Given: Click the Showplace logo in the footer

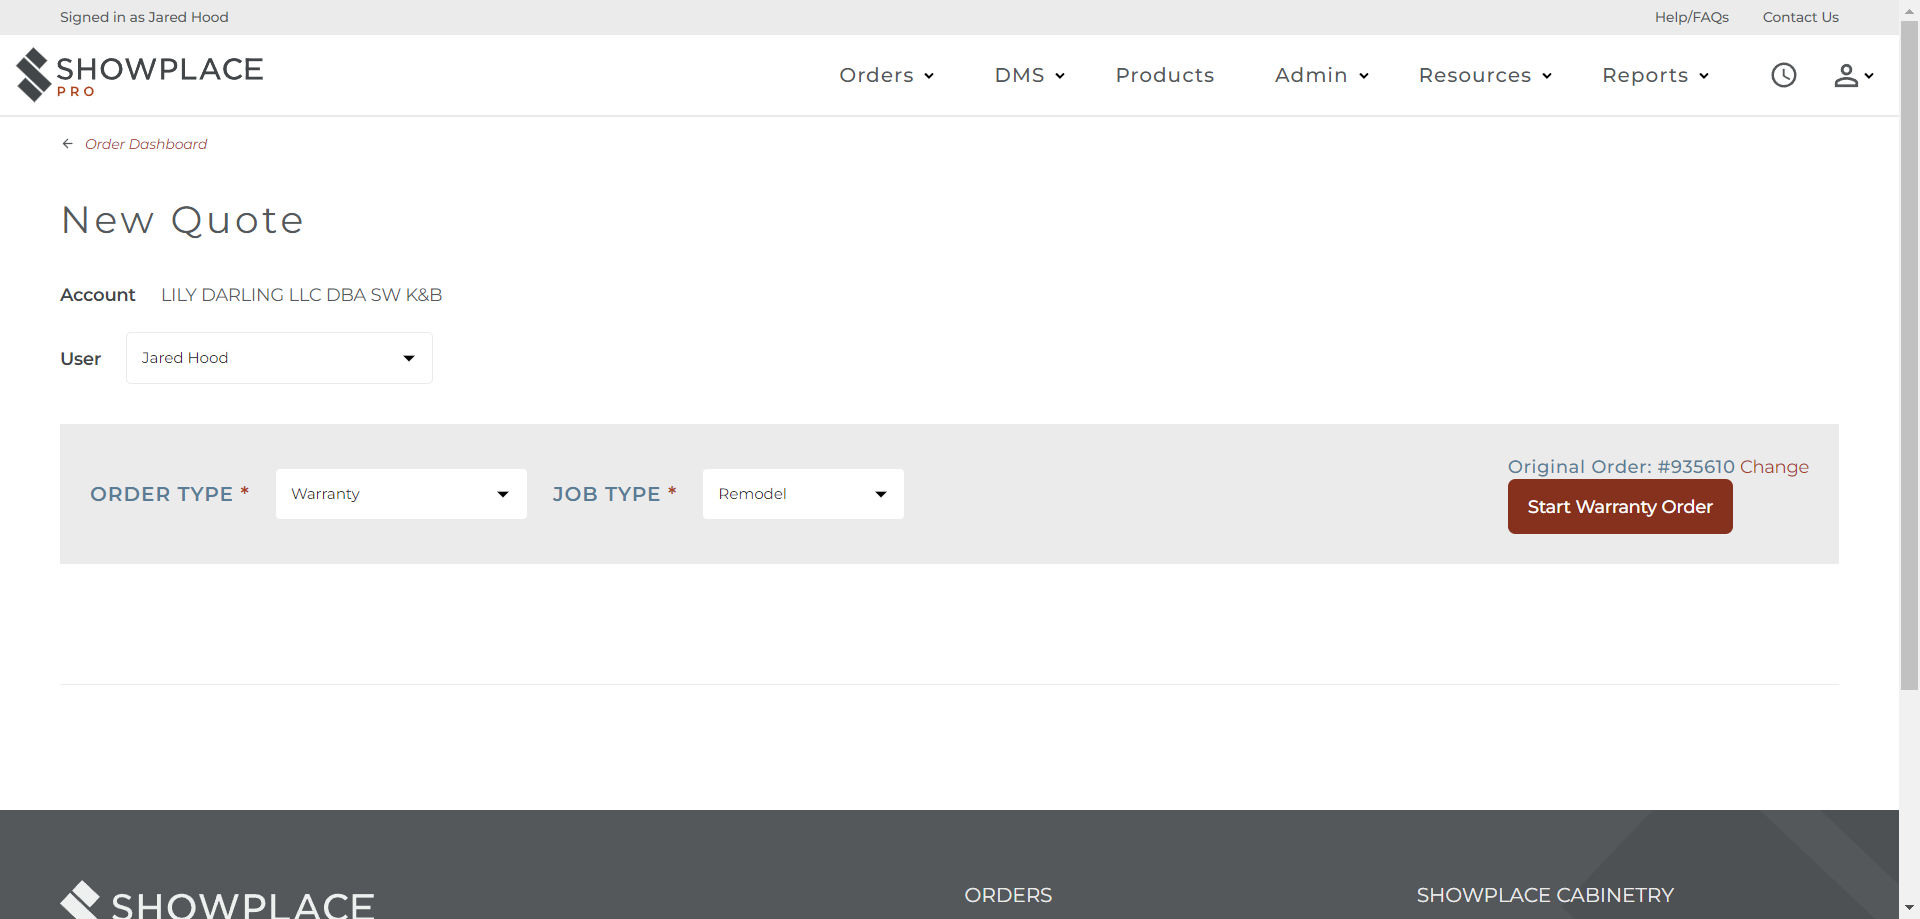Looking at the screenshot, I should point(217,899).
